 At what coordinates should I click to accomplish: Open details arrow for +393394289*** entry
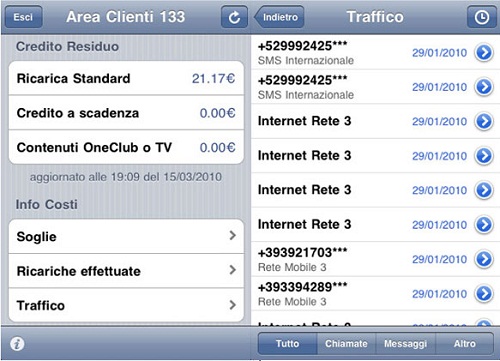coord(484,293)
